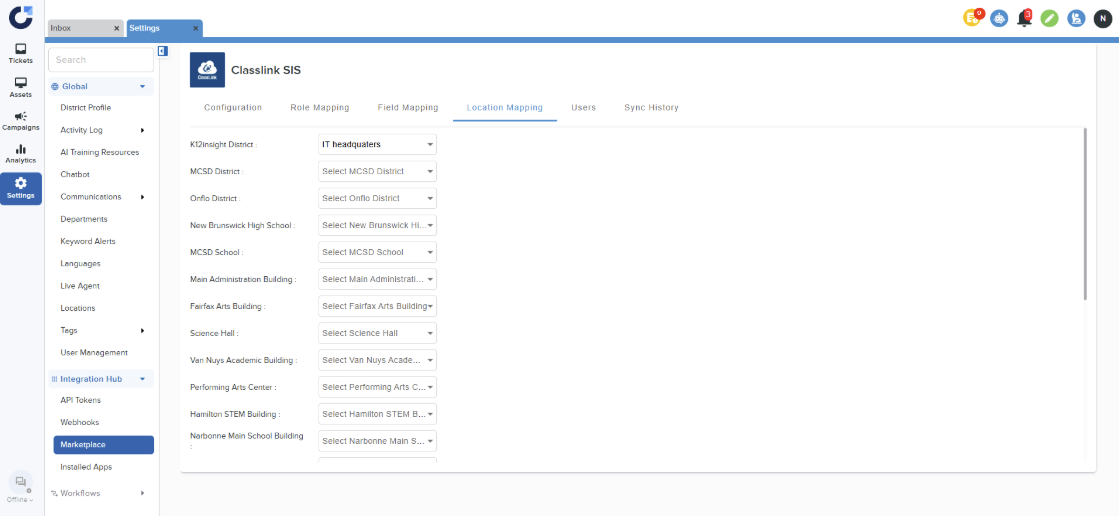
Task: Click the settings Search field
Action: [x=101, y=60]
